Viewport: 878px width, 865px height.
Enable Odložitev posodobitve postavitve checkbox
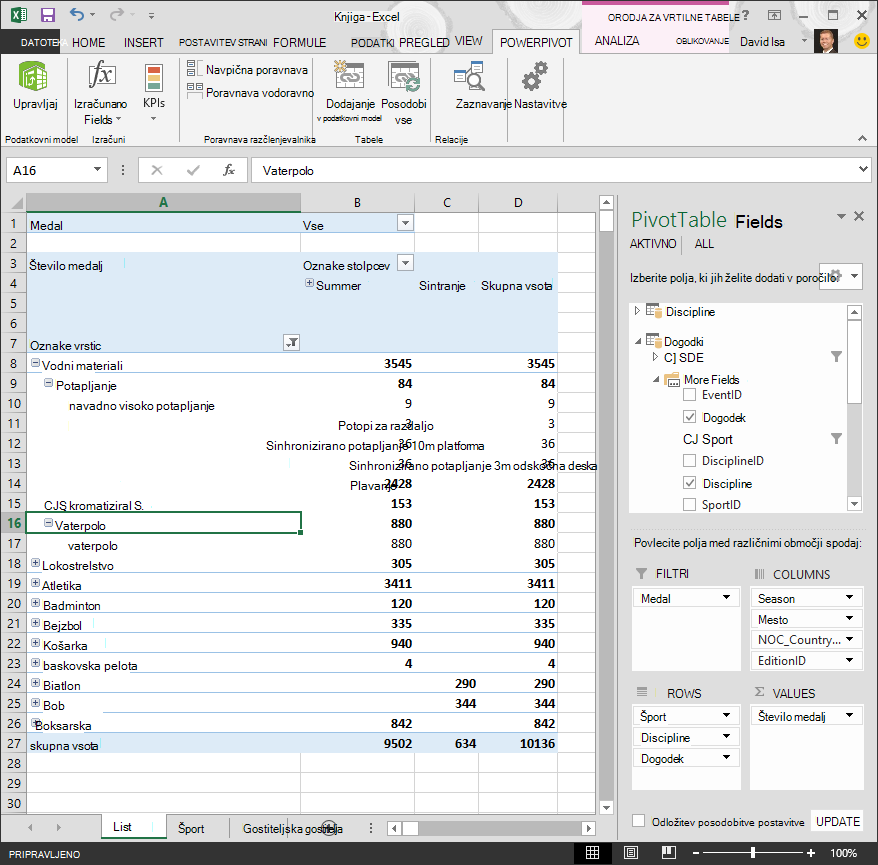click(x=638, y=820)
